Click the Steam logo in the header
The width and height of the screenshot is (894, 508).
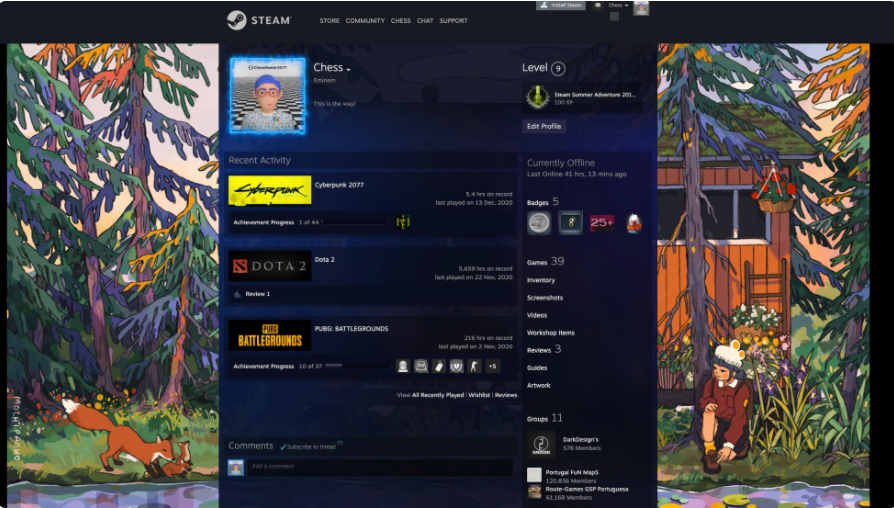pyautogui.click(x=259, y=21)
